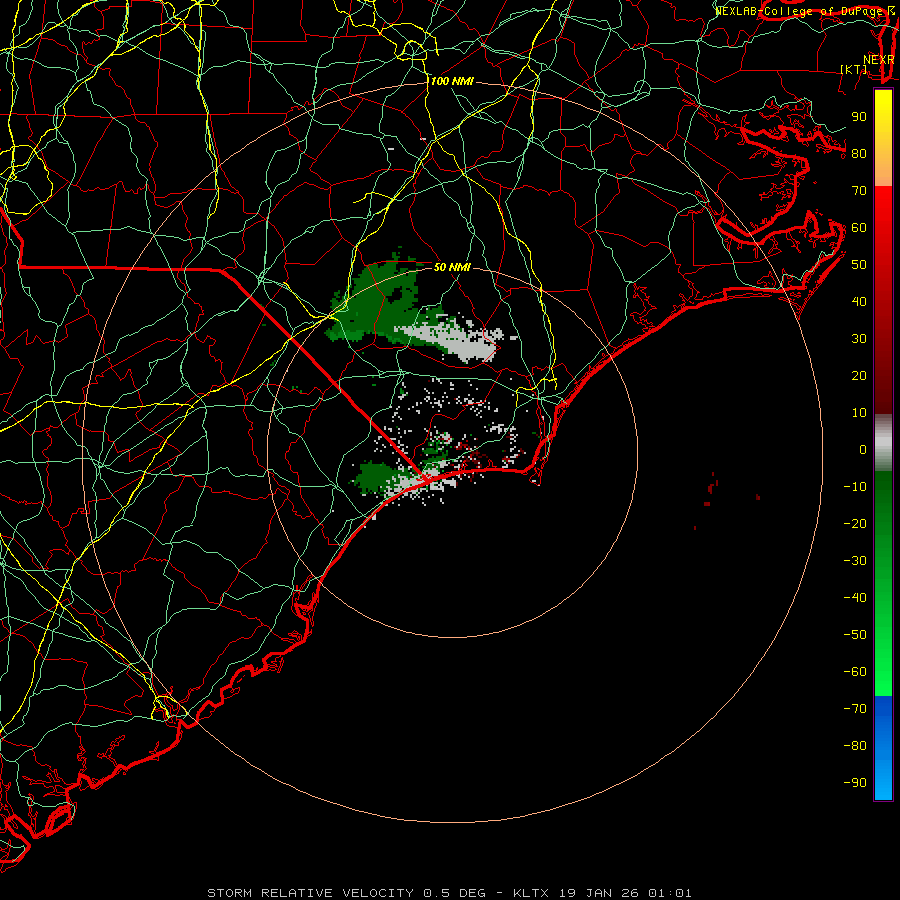
Task: Select the -70 knot legend value
Action: [x=855, y=709]
